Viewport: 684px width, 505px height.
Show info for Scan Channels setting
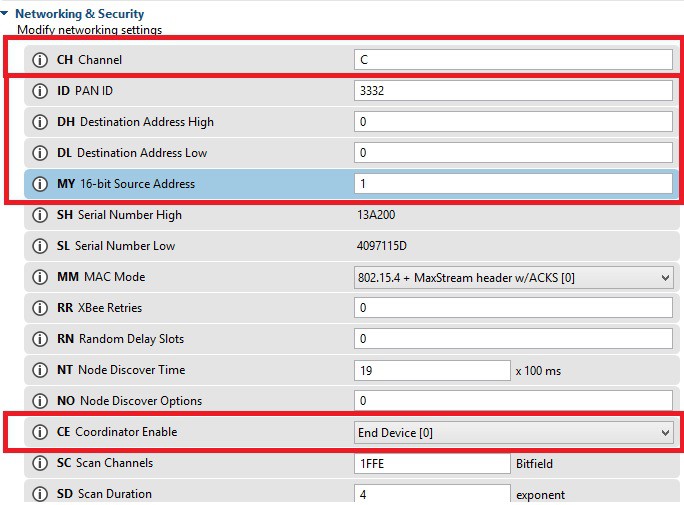[x=40, y=463]
